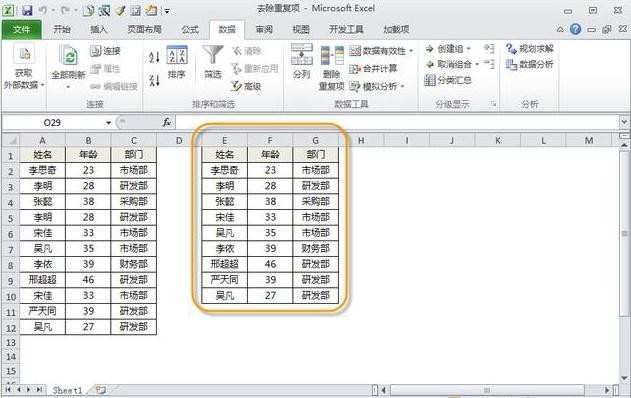Click cell G4 containing 采购部

pyautogui.click(x=316, y=202)
